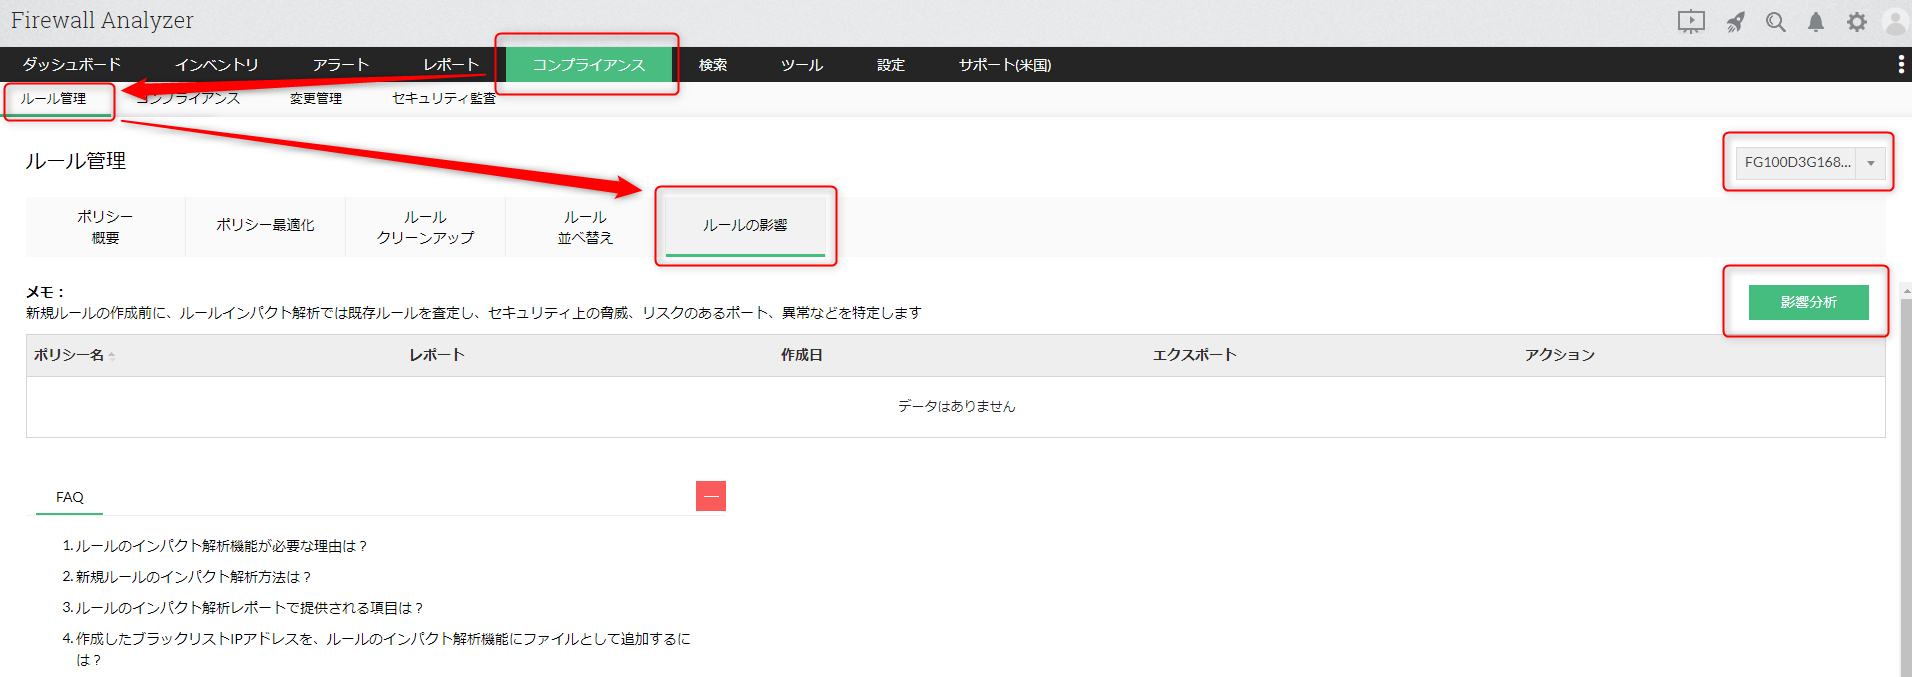Open the ダッシュボード menu
Screen dimensions: 1912x677
coord(72,65)
